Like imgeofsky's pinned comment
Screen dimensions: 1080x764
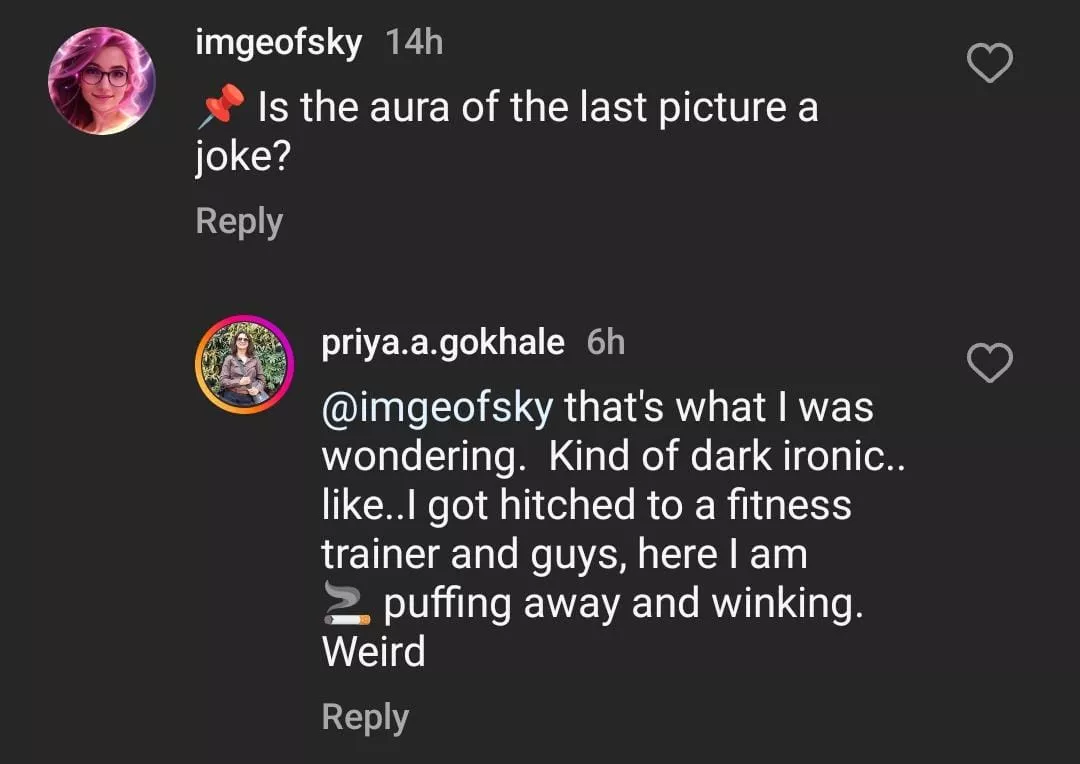click(991, 65)
